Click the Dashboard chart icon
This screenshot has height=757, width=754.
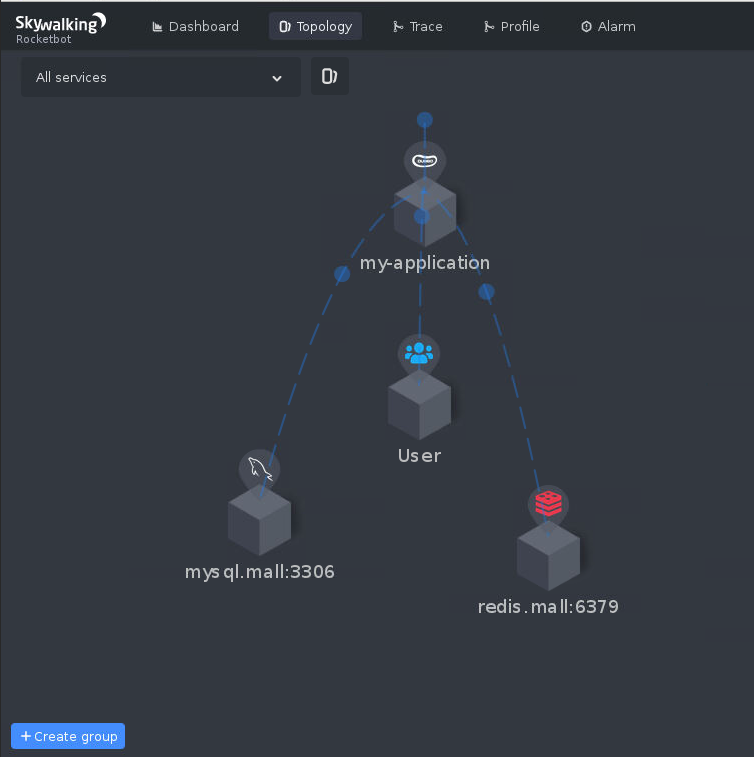click(157, 27)
